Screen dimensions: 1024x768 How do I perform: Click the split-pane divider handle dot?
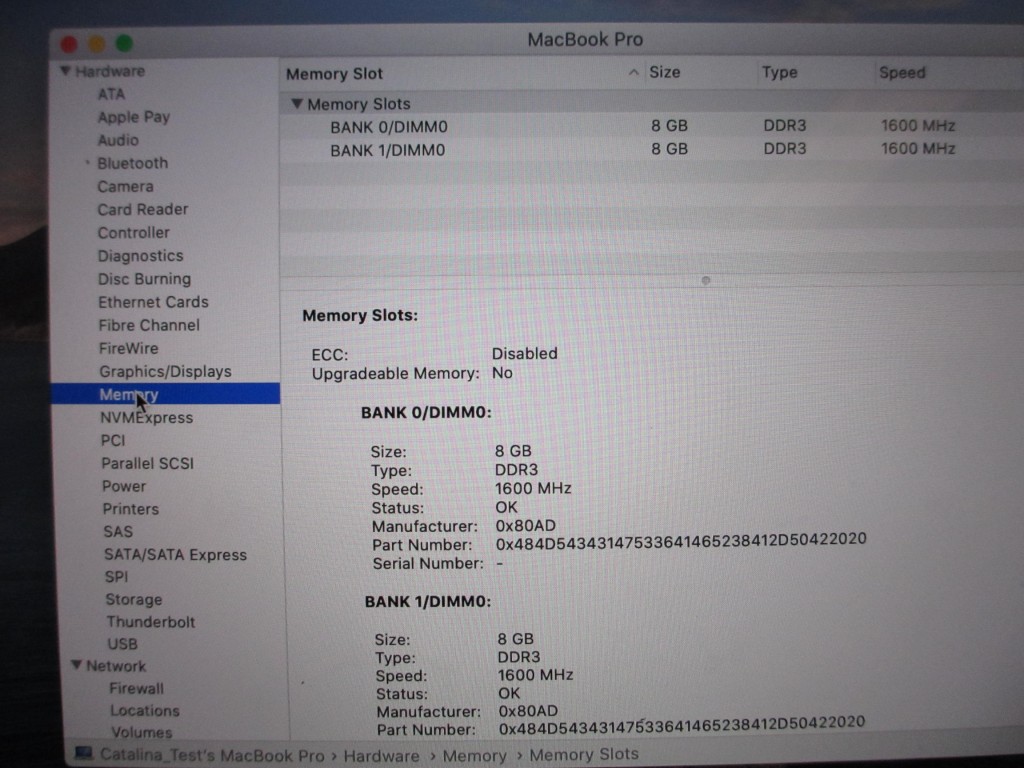705,281
